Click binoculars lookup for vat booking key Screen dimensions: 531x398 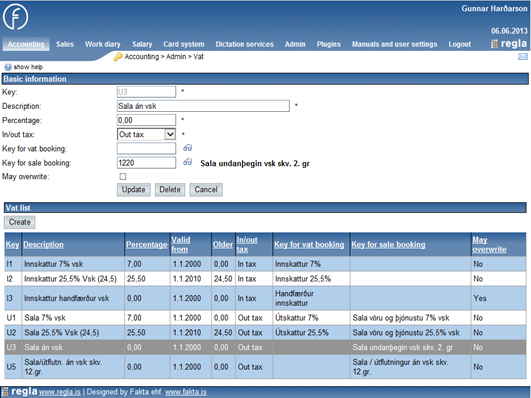tap(187, 148)
